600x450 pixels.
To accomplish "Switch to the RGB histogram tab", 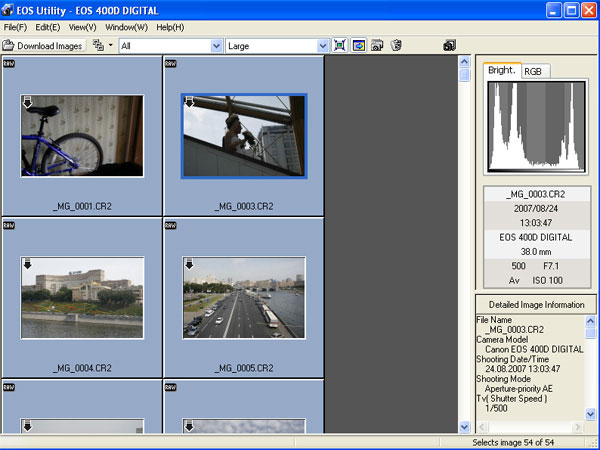I will [535, 72].
